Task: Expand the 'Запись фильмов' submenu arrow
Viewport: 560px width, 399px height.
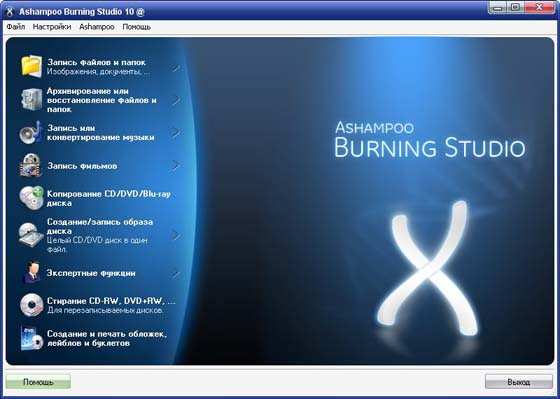Action: point(176,165)
